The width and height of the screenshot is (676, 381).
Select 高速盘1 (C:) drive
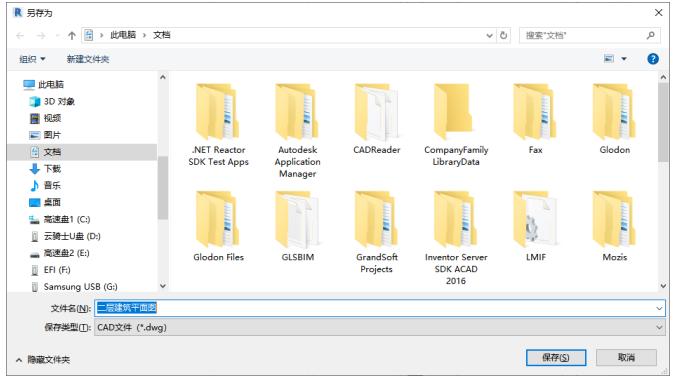[x=59, y=219]
